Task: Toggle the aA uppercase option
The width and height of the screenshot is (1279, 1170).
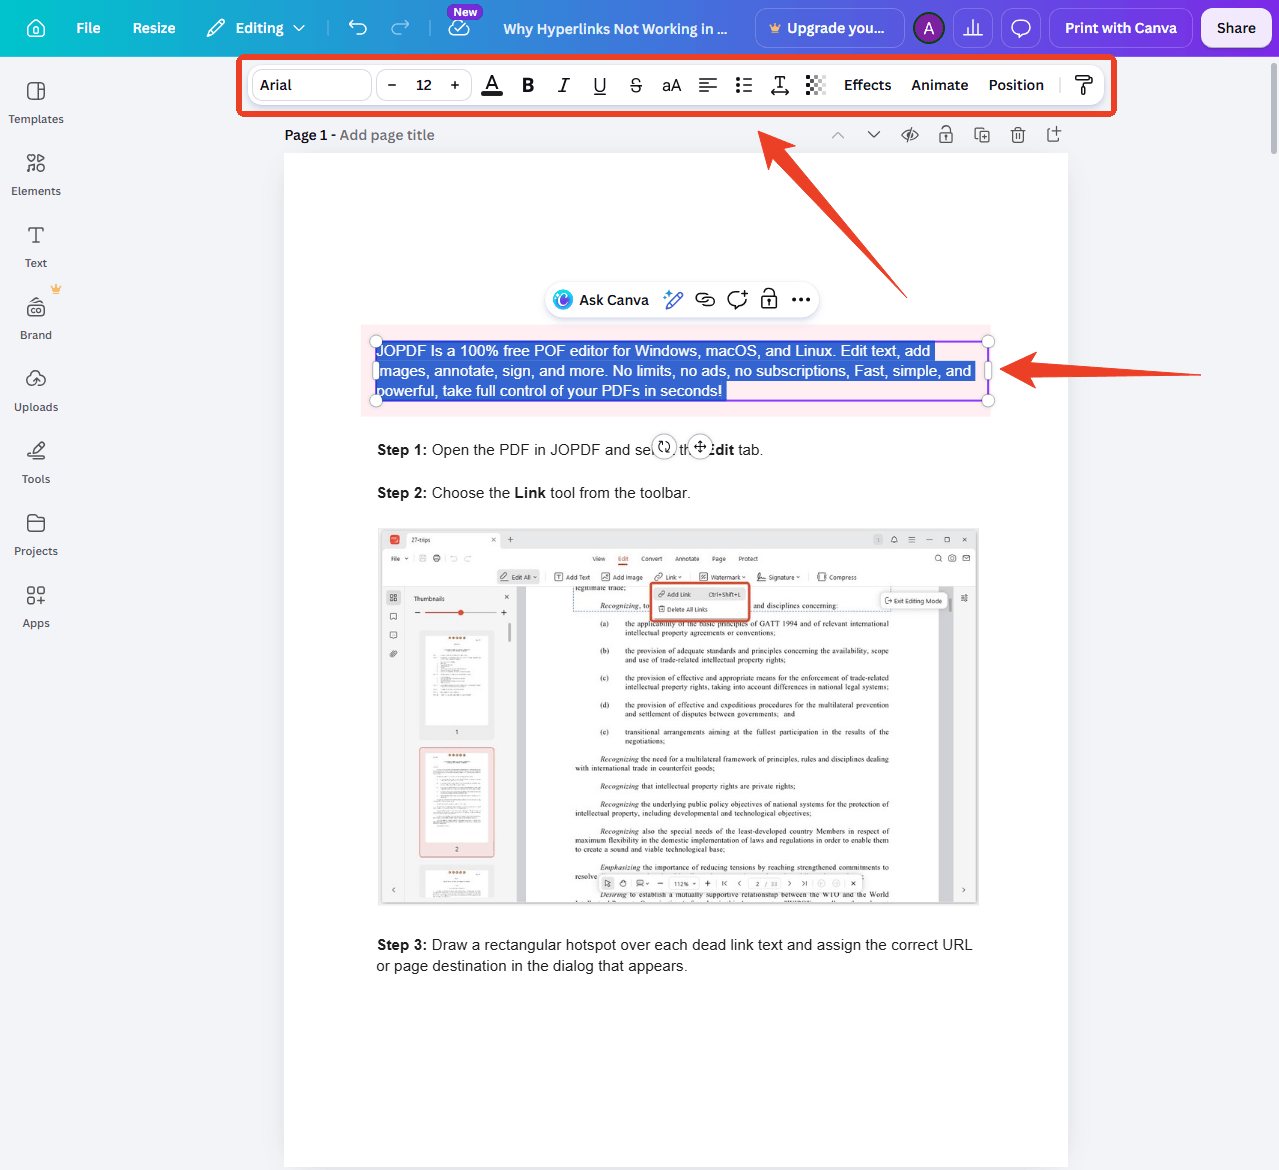Action: coord(672,85)
